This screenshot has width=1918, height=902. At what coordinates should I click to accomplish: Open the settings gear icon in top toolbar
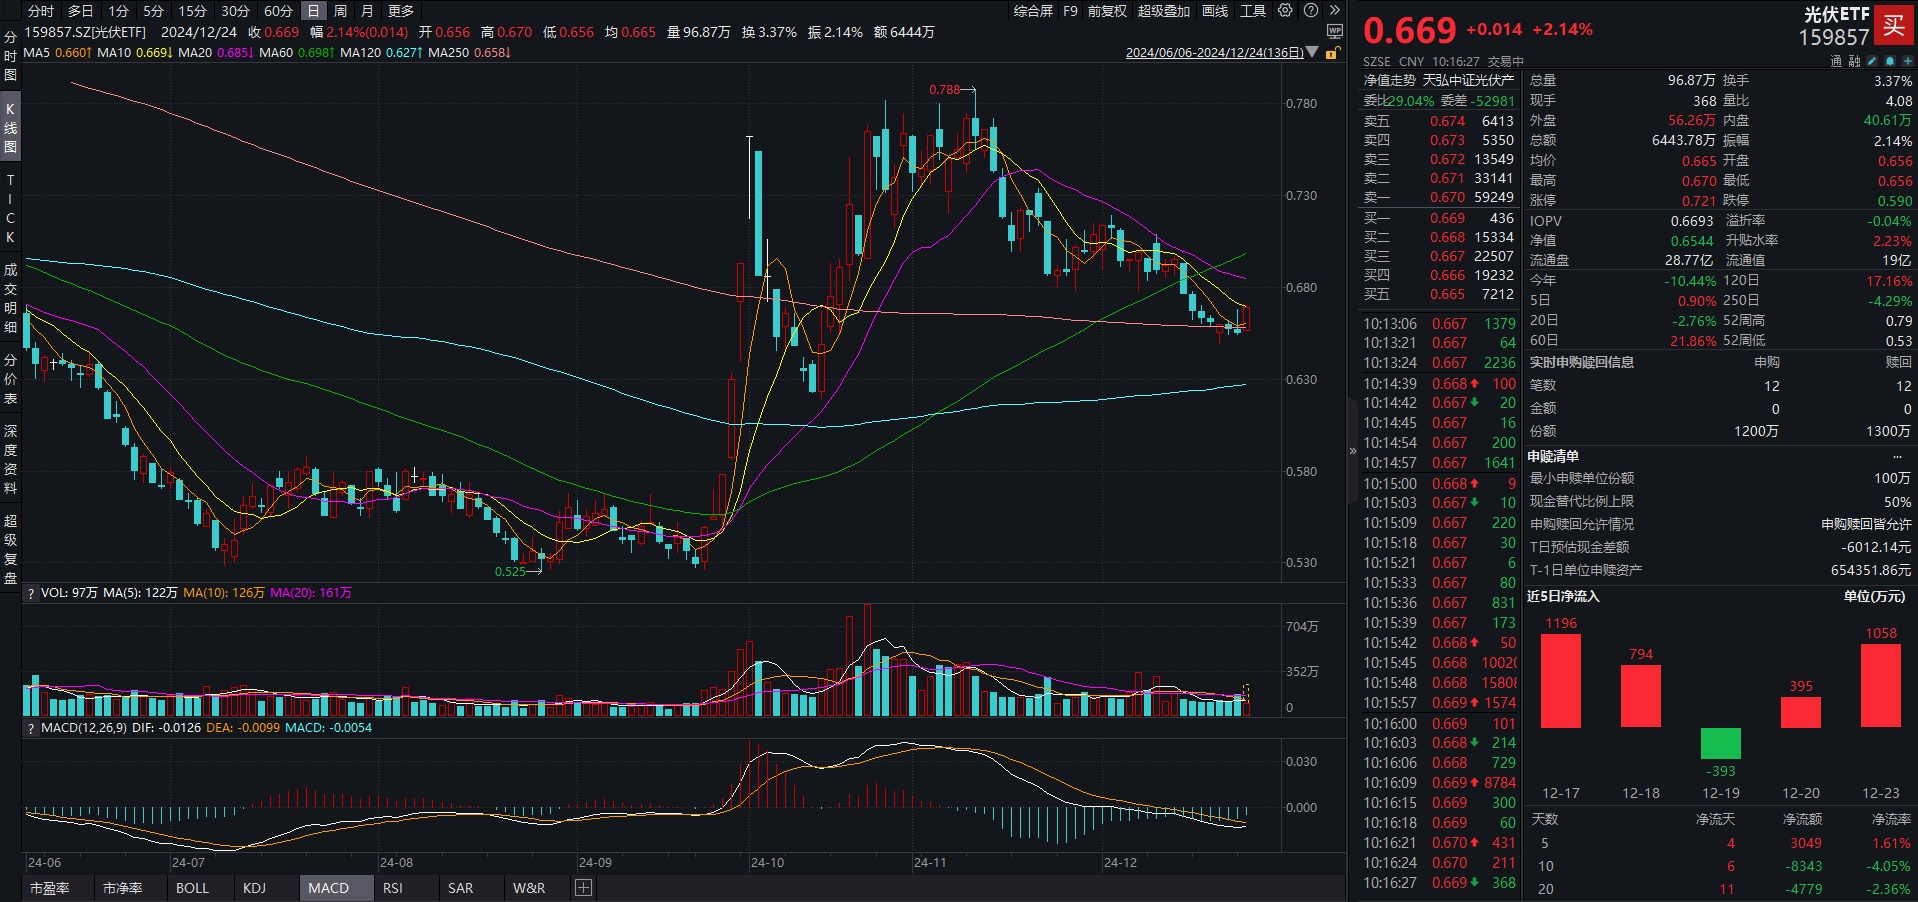[x=1285, y=11]
